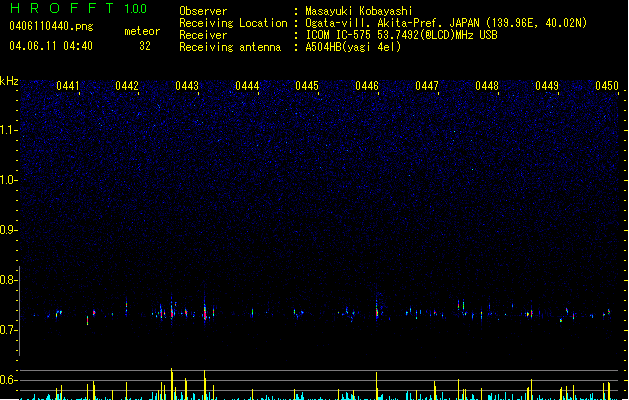Click the 0450 time axis marker
Viewport: 629px width, 400px height.
pos(607,86)
